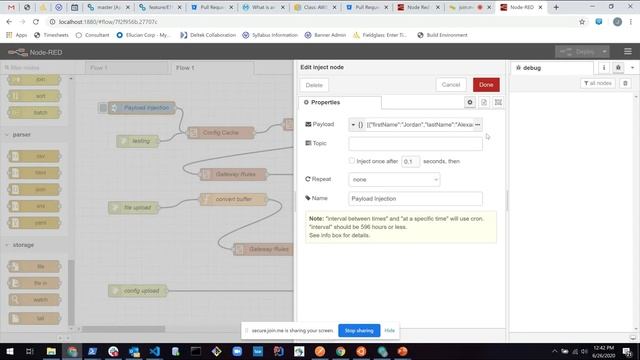Open a new browser tab
This screenshot has width=640, height=360.
pyautogui.click(x=556, y=7)
